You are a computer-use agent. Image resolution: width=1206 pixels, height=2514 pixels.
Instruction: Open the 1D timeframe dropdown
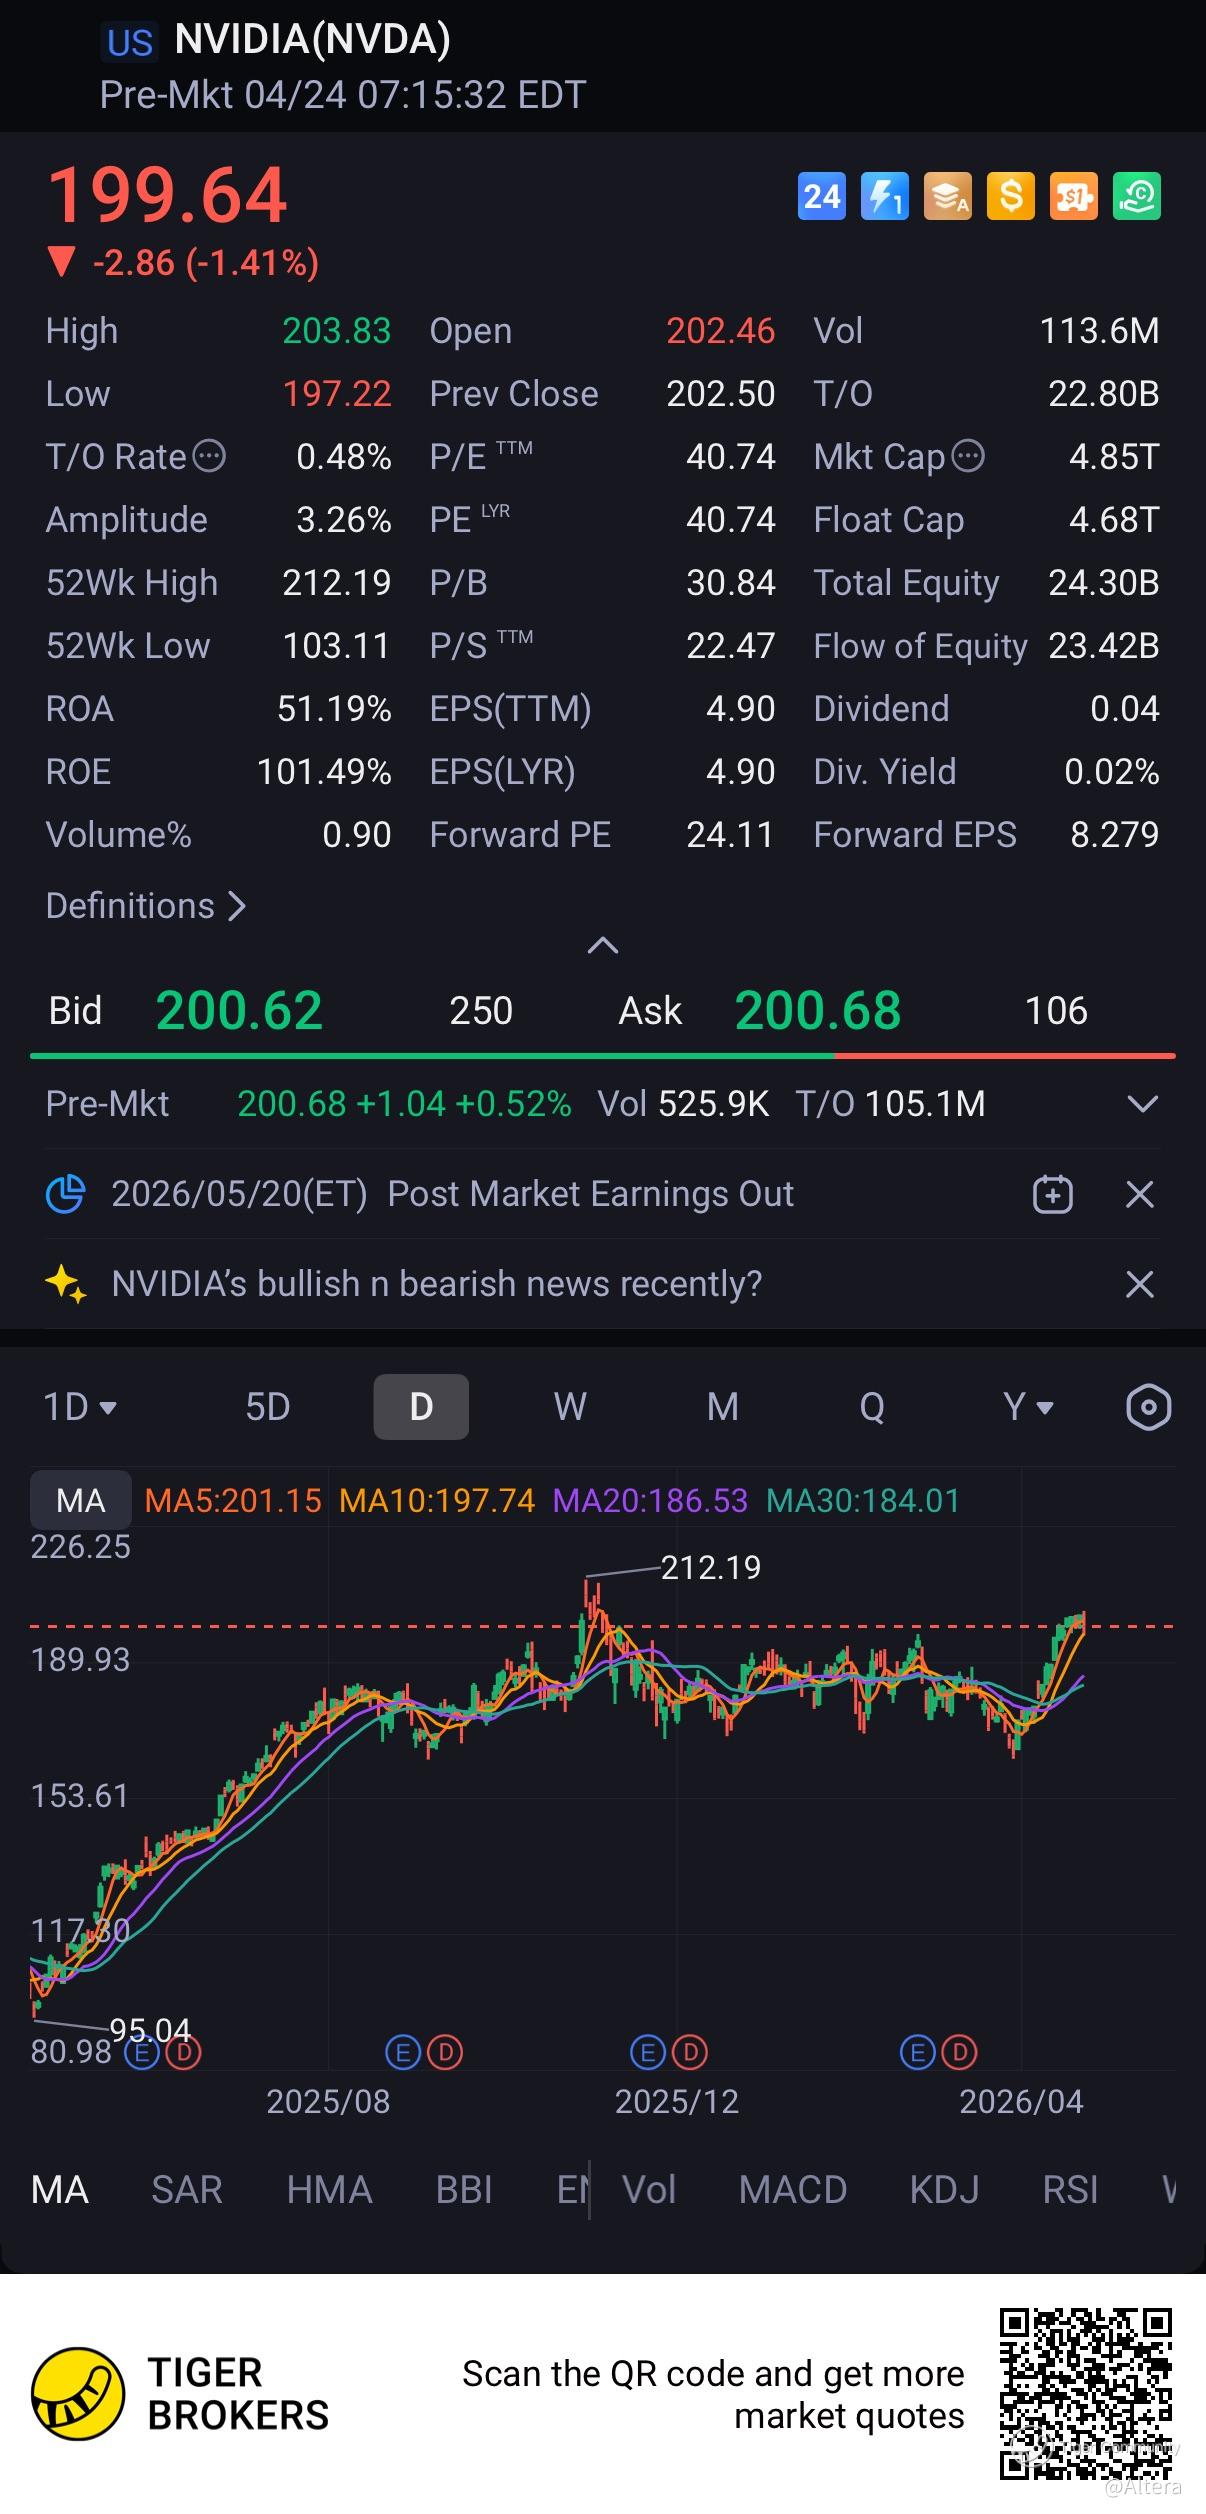tap(80, 1407)
